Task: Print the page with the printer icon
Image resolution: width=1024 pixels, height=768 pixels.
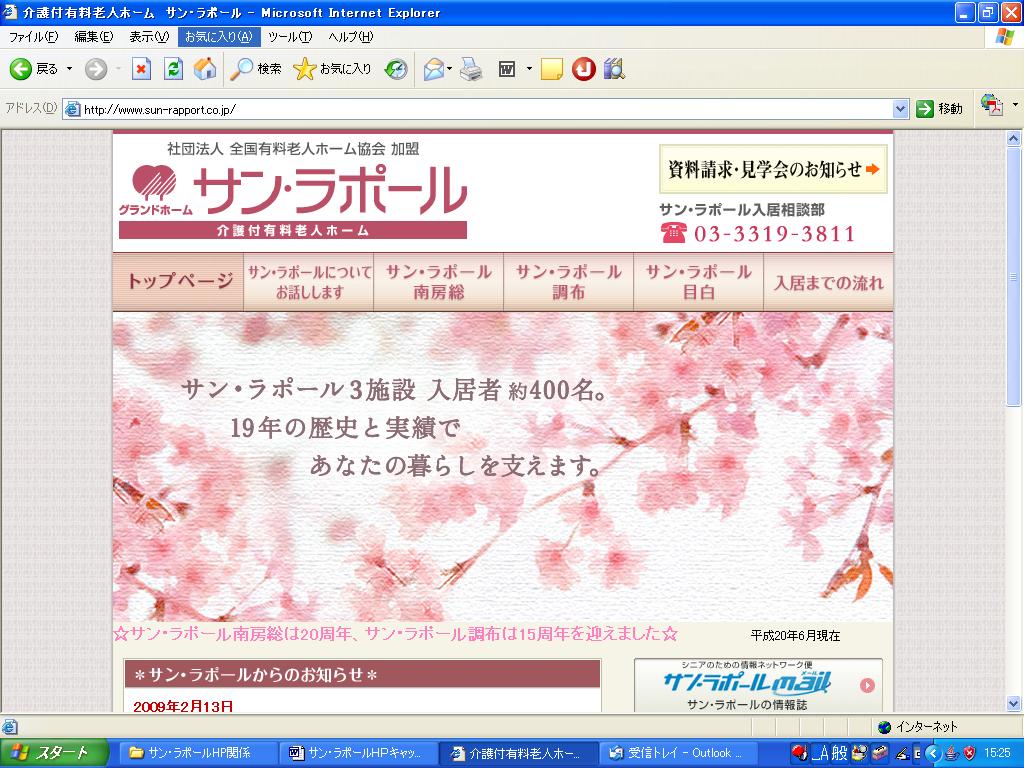Action: pos(472,69)
